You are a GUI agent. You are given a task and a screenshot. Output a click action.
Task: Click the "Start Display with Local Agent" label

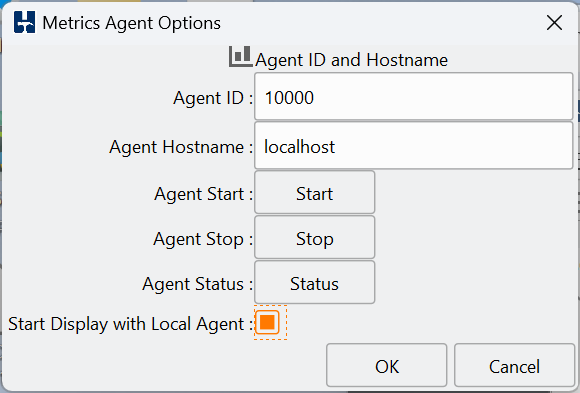click(x=126, y=324)
